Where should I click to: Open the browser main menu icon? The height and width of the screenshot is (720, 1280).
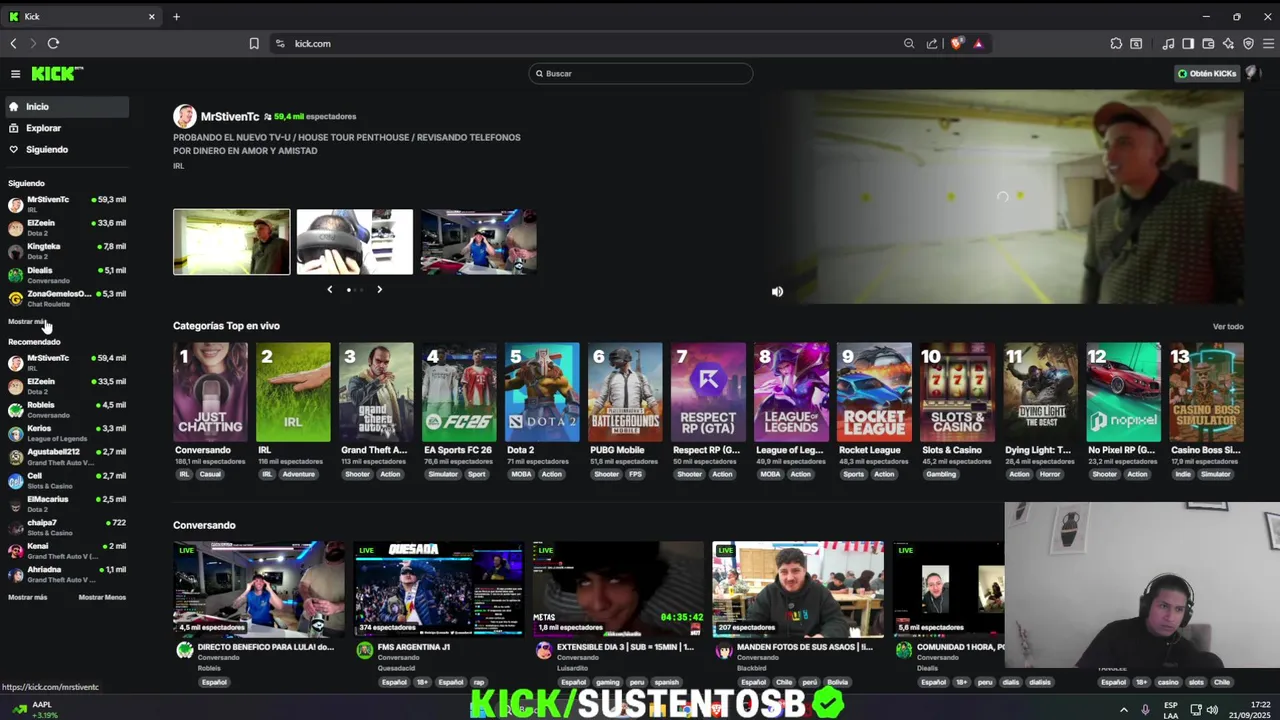coord(1268,43)
